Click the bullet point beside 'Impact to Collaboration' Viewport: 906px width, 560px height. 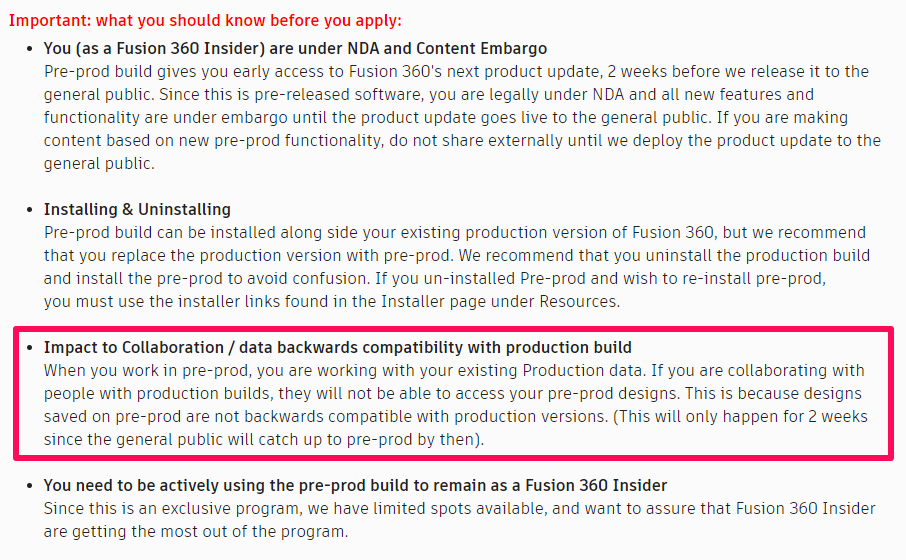[29, 348]
